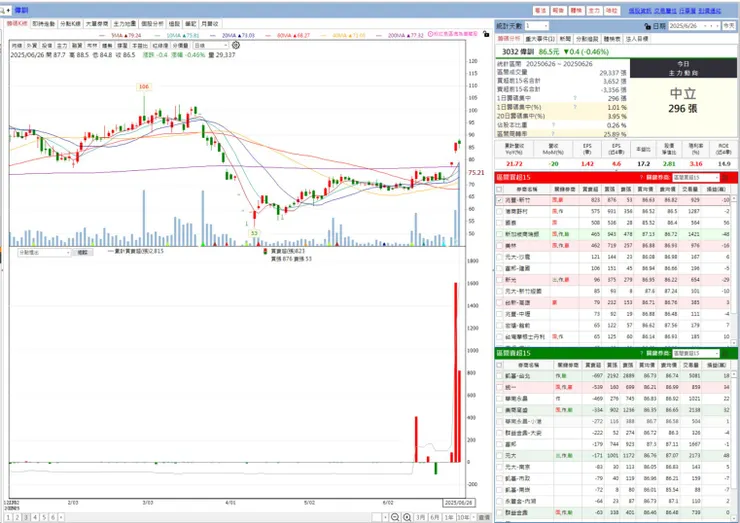Open the 關鍵券商 dropdown in red header
The height and width of the screenshot is (523, 740).
tap(696, 177)
